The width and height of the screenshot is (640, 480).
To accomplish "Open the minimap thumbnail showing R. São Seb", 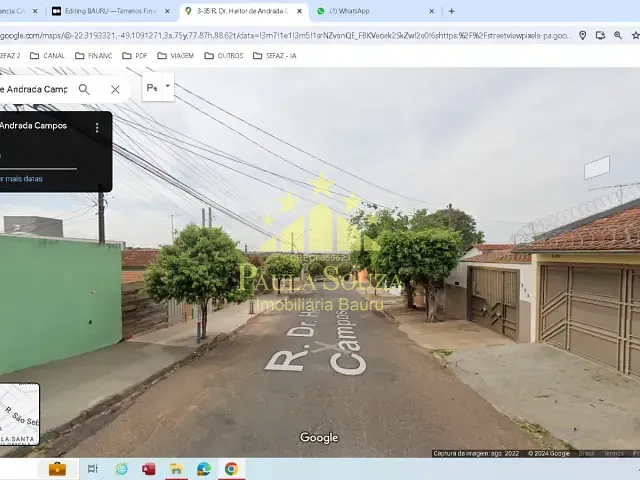I will coord(20,414).
